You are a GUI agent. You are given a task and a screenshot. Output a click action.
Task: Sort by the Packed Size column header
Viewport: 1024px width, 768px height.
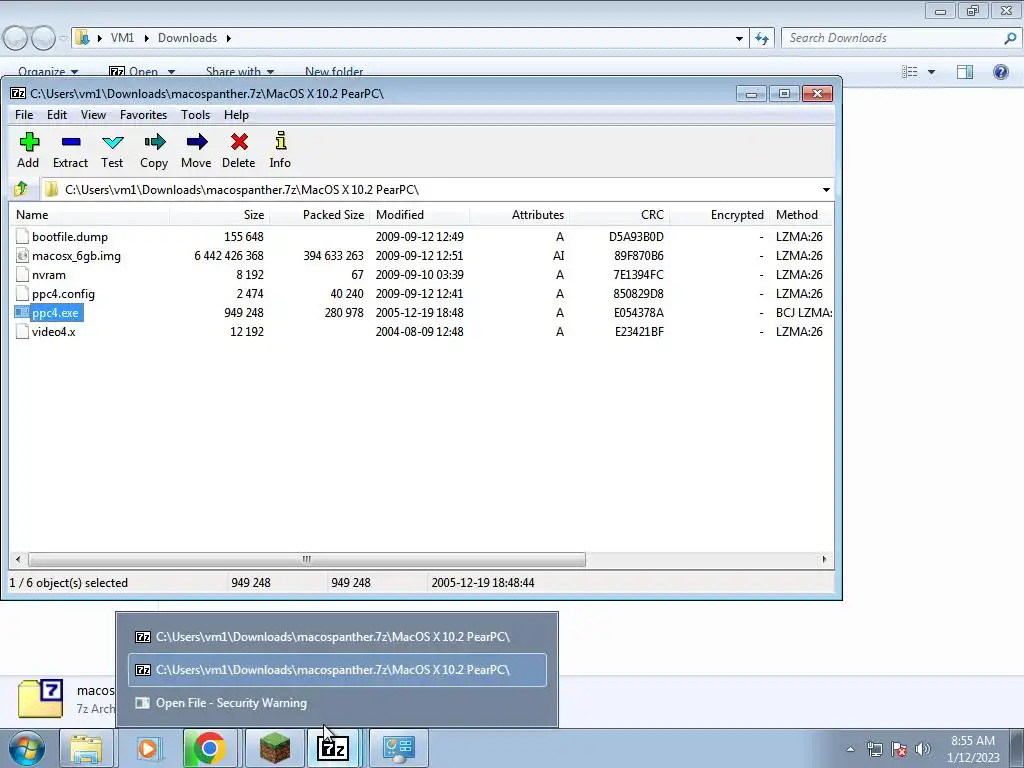(x=320, y=215)
